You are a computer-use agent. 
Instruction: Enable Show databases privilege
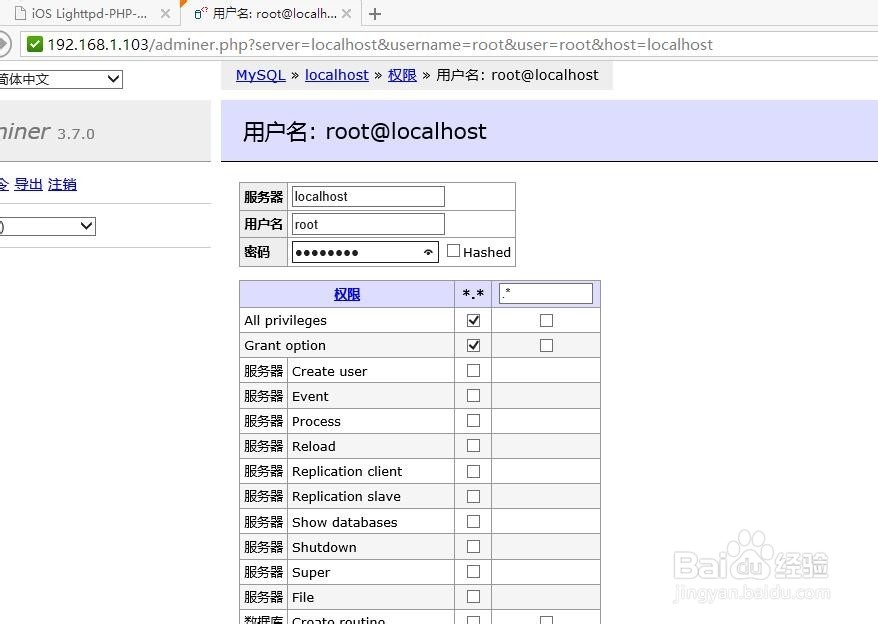(x=473, y=521)
